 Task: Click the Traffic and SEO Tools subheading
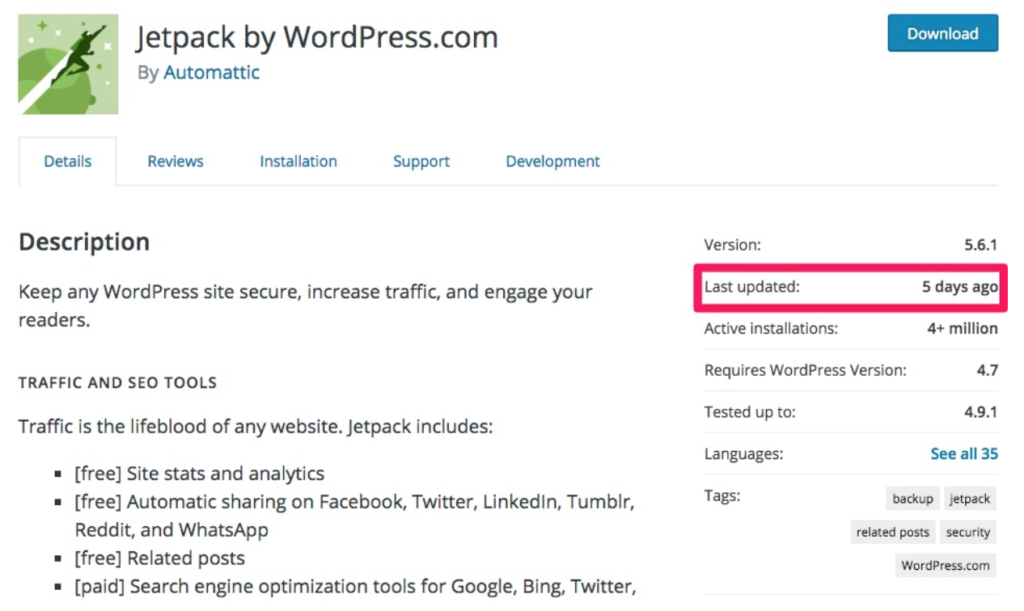[117, 383]
